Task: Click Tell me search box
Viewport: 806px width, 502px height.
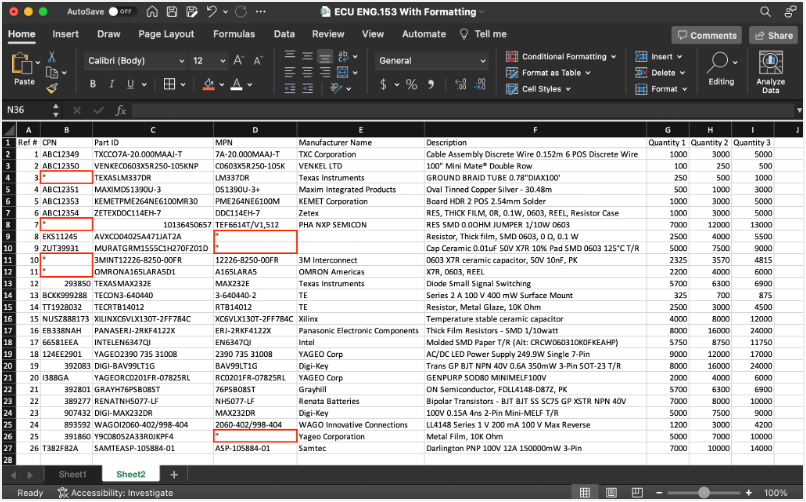Action: (484, 34)
